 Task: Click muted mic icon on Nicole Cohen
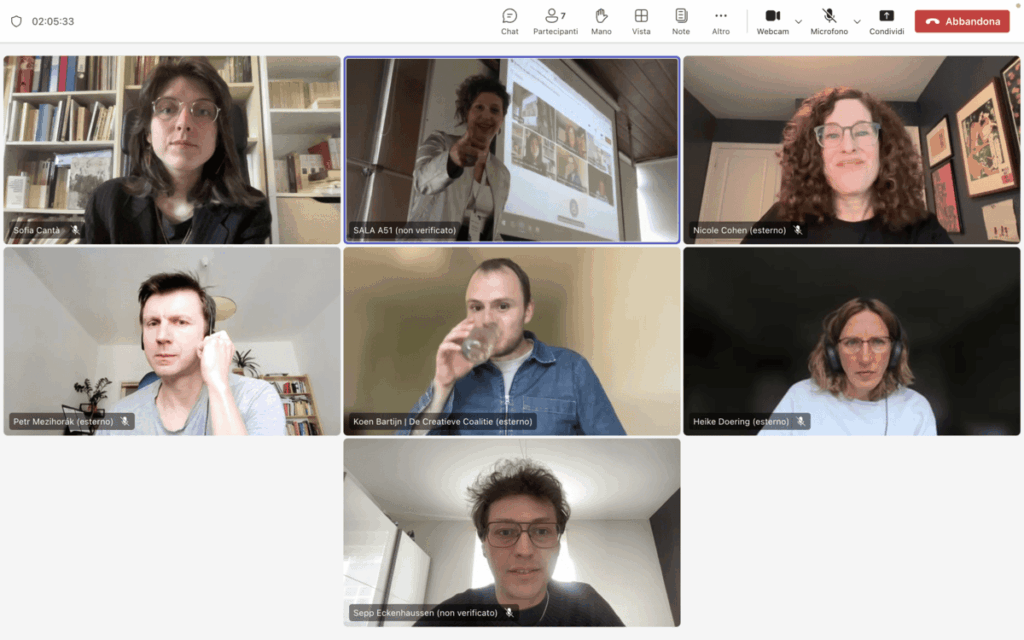point(797,230)
